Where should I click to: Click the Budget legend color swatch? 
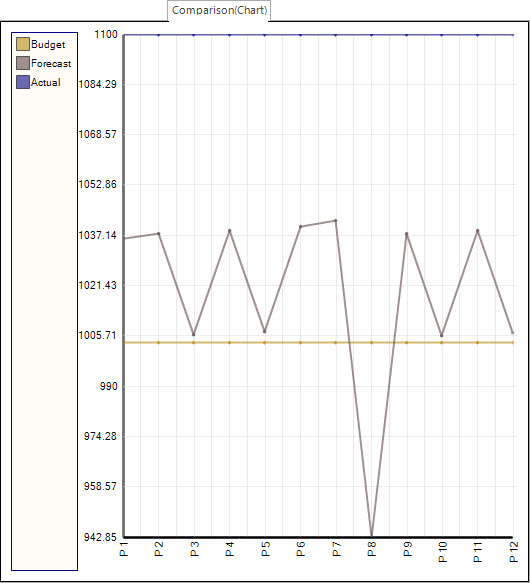[x=23, y=44]
